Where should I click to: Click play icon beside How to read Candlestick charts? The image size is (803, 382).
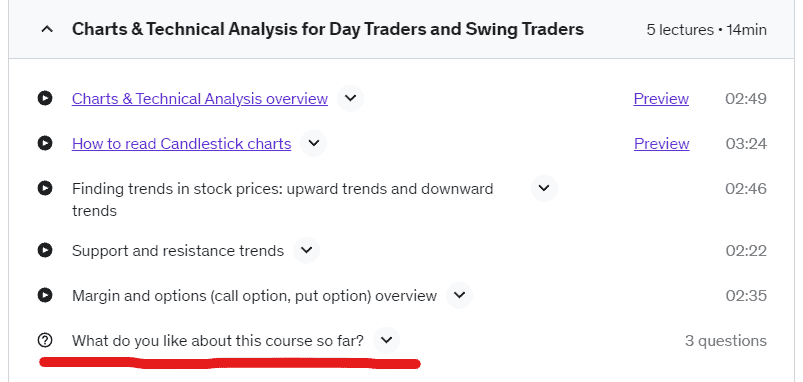pos(45,143)
